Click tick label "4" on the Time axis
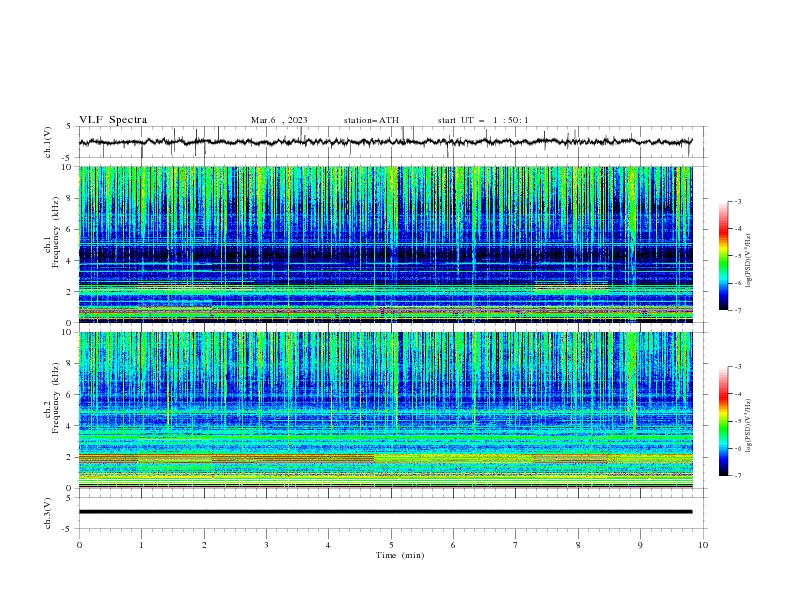This screenshot has width=792, height=612. (x=328, y=545)
